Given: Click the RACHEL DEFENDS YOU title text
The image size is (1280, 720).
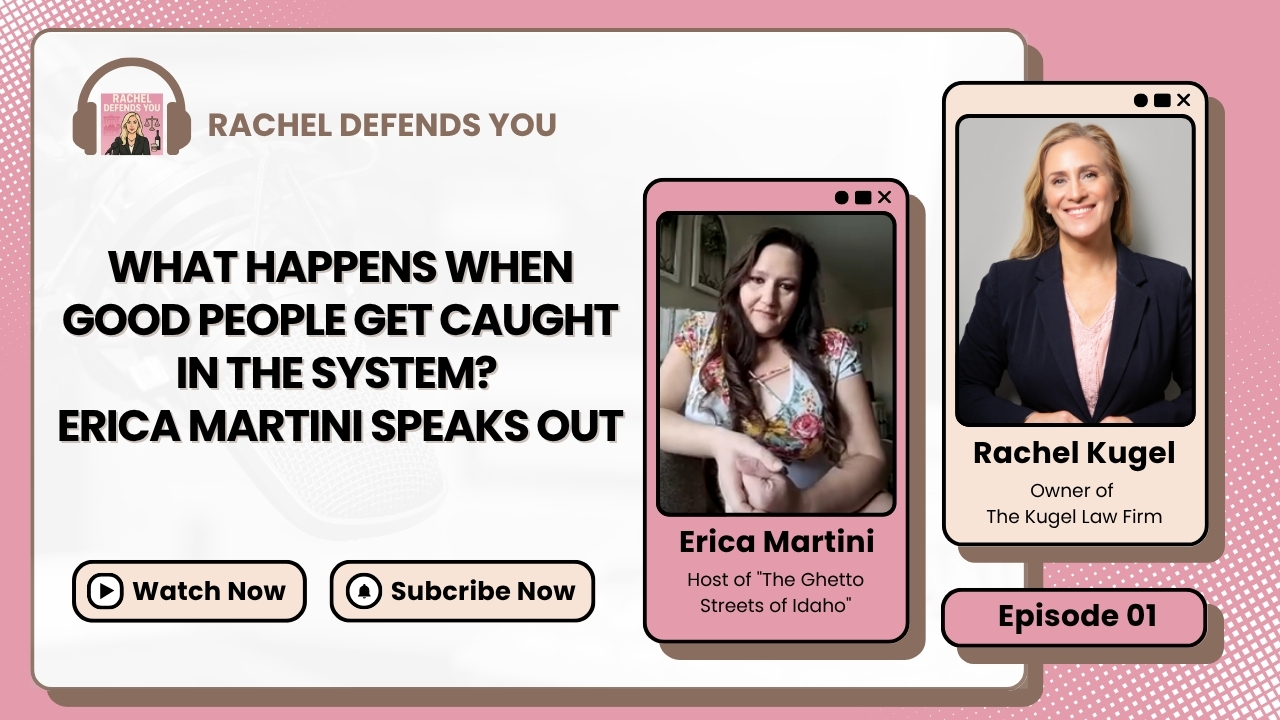Looking at the screenshot, I should click(382, 125).
